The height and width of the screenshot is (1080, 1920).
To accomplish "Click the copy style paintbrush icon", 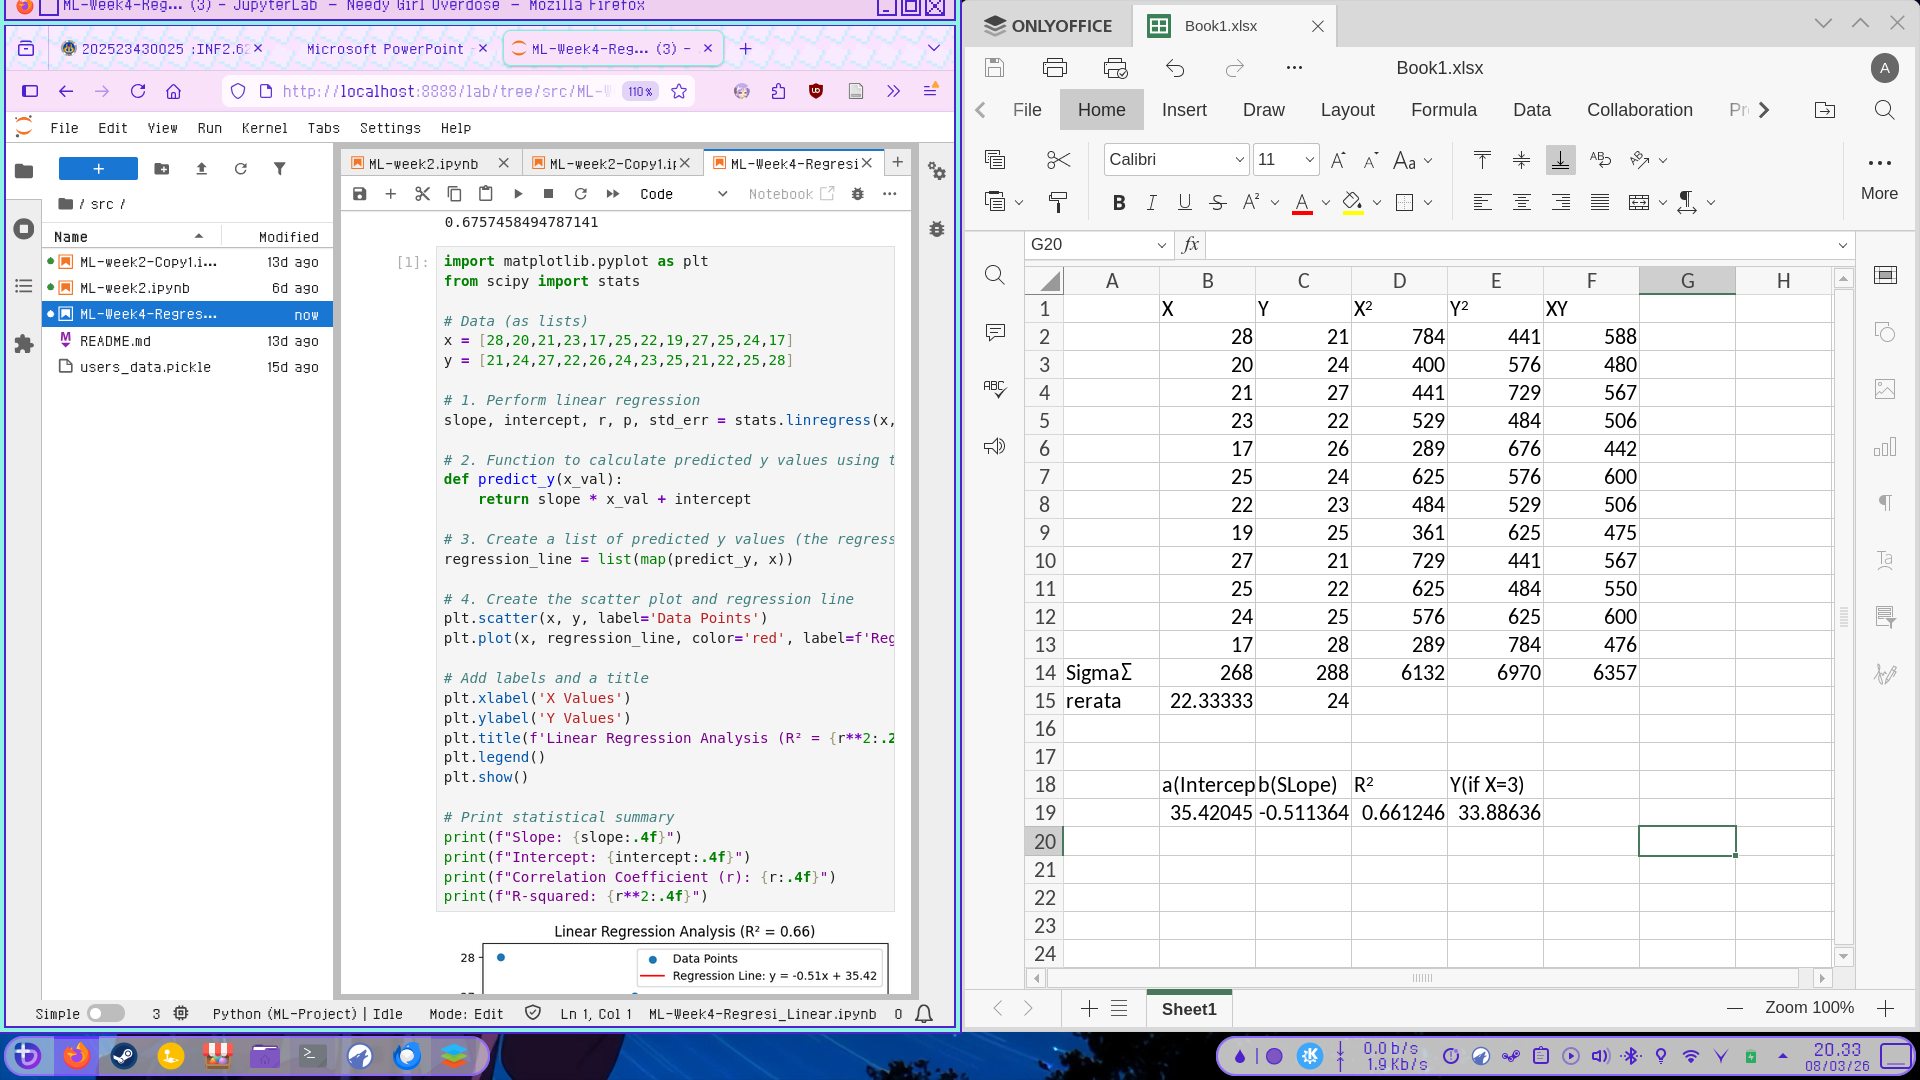I will [x=1057, y=203].
